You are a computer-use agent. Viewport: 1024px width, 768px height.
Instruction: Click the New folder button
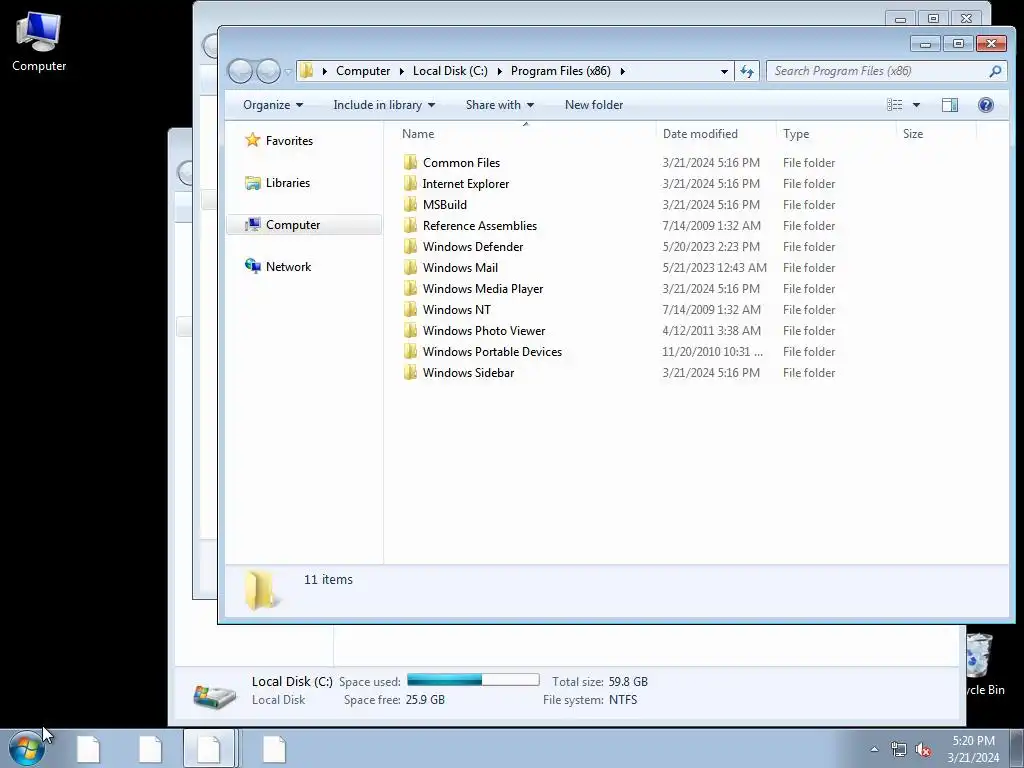coord(594,104)
